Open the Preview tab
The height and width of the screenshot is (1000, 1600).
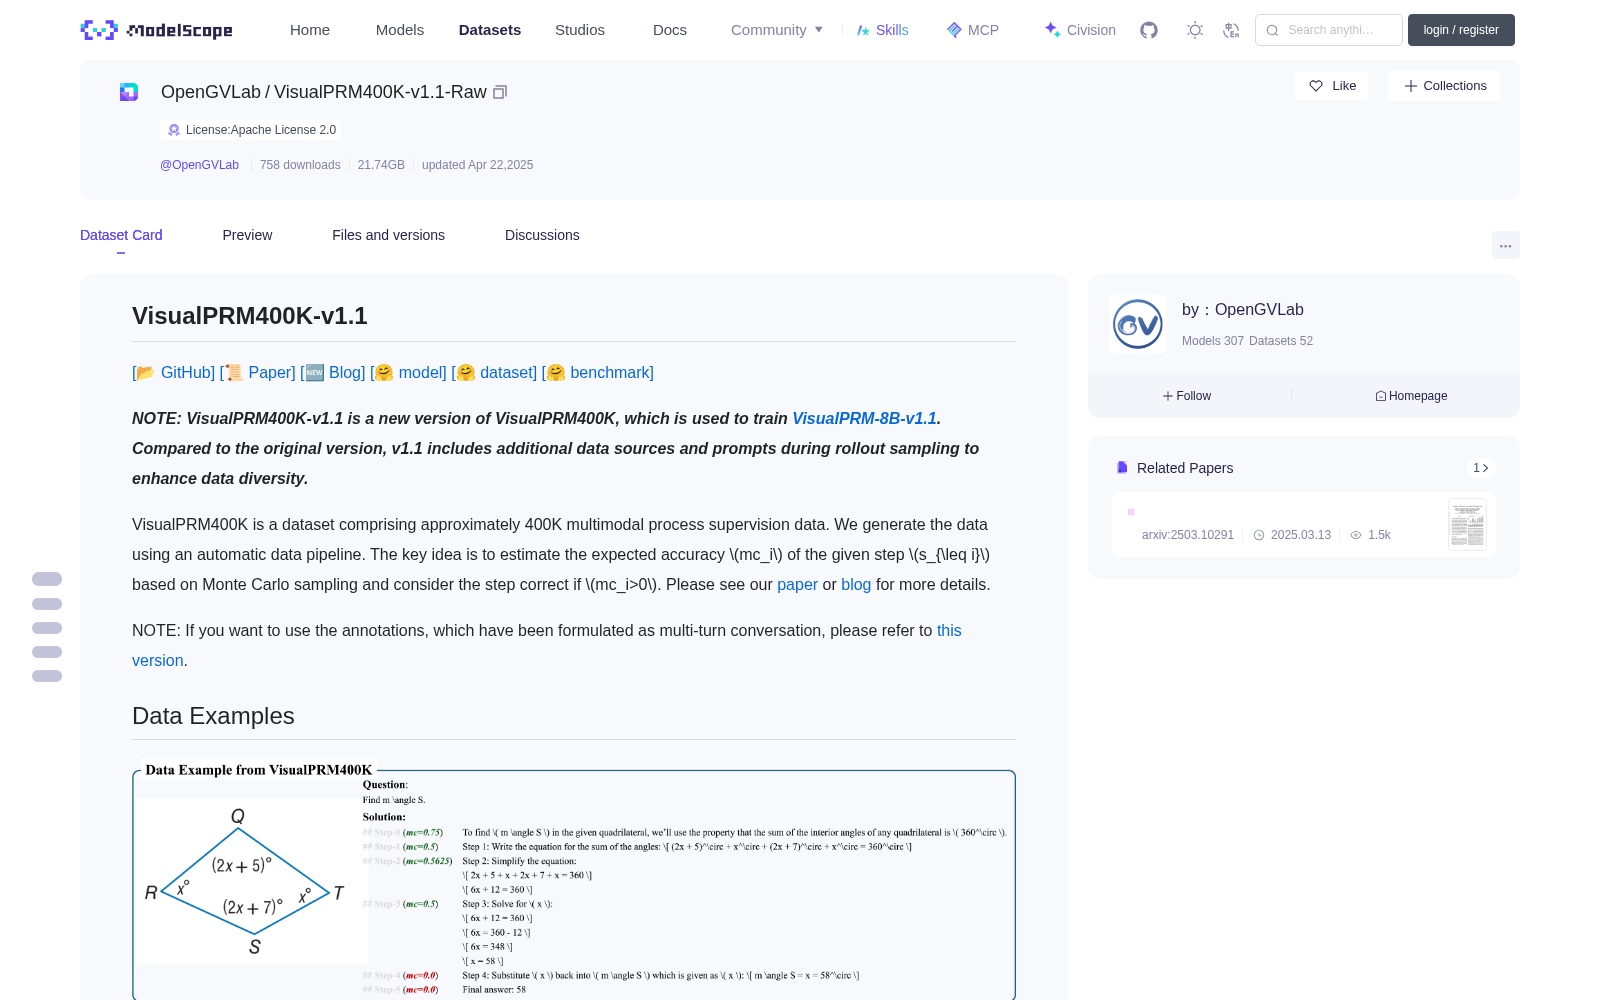[247, 235]
